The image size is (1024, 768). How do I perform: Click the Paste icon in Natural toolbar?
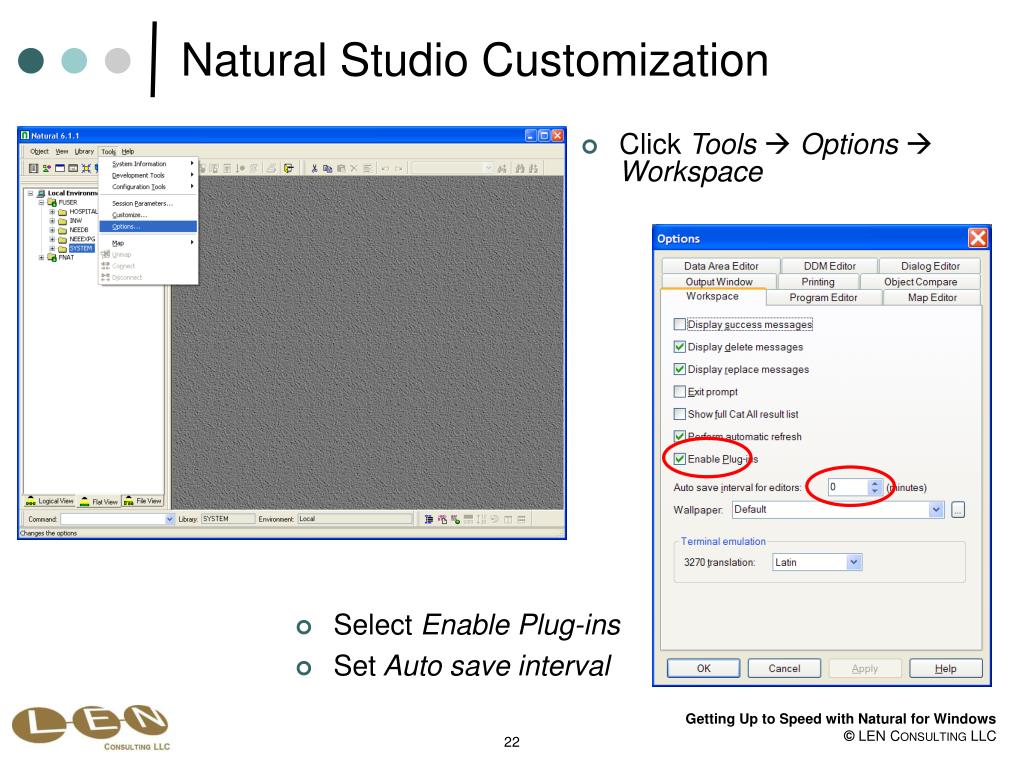(x=341, y=168)
